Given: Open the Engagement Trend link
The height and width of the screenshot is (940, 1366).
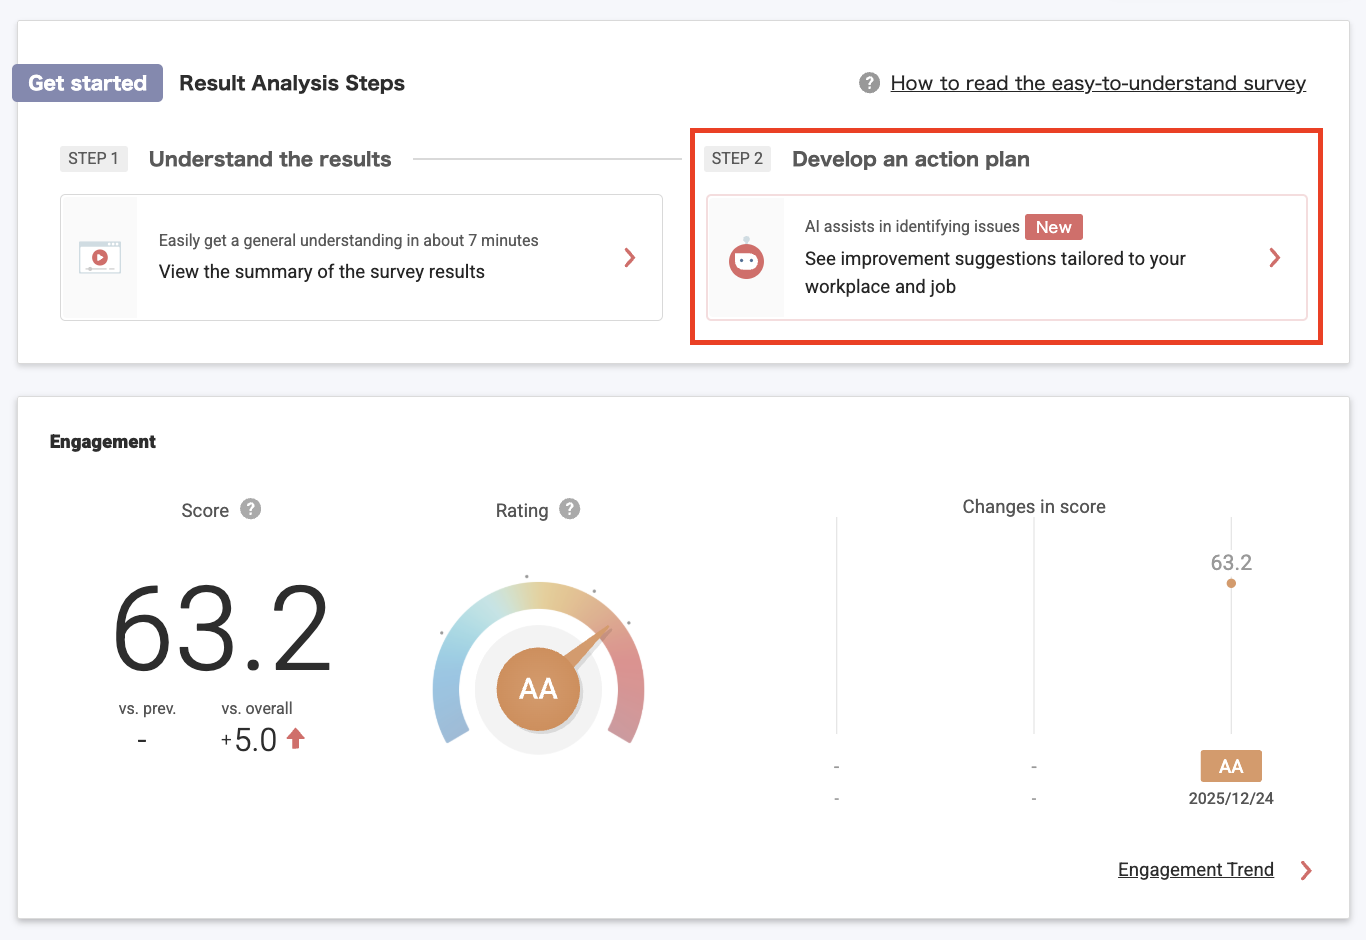Looking at the screenshot, I should 1195,870.
